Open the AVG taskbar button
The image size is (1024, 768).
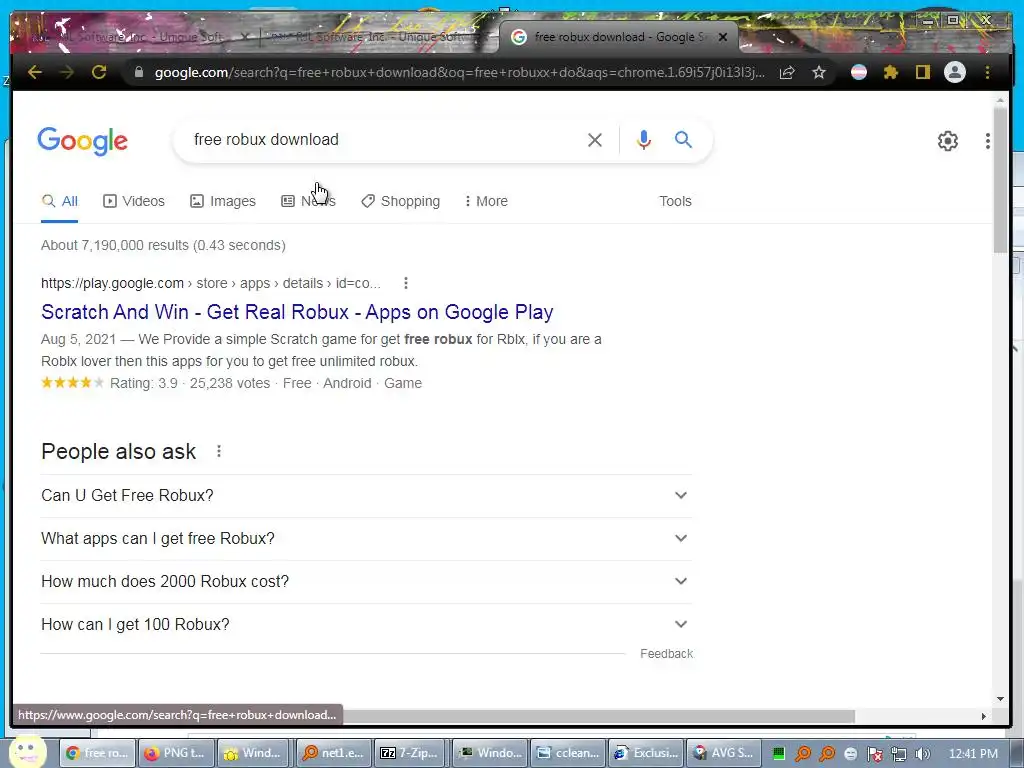point(725,753)
